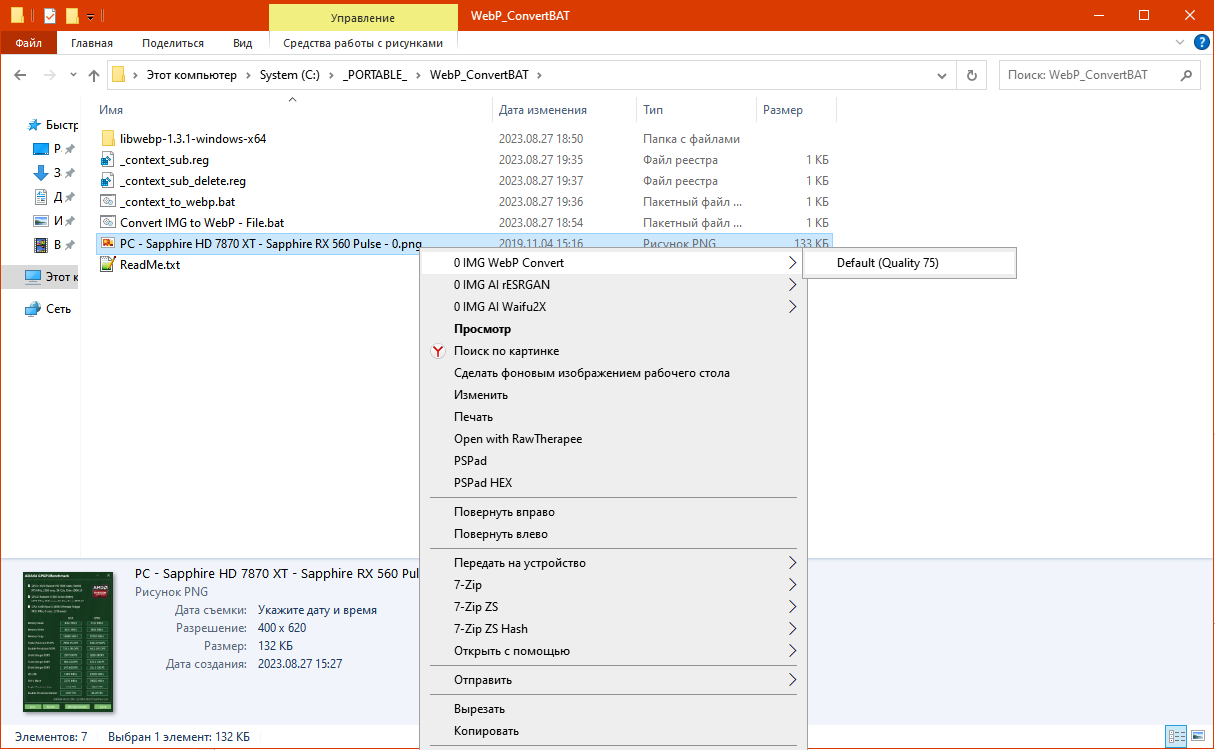This screenshot has width=1215, height=750.
Task: Open the 0 IMG WebP Convert entry
Action: pos(613,263)
